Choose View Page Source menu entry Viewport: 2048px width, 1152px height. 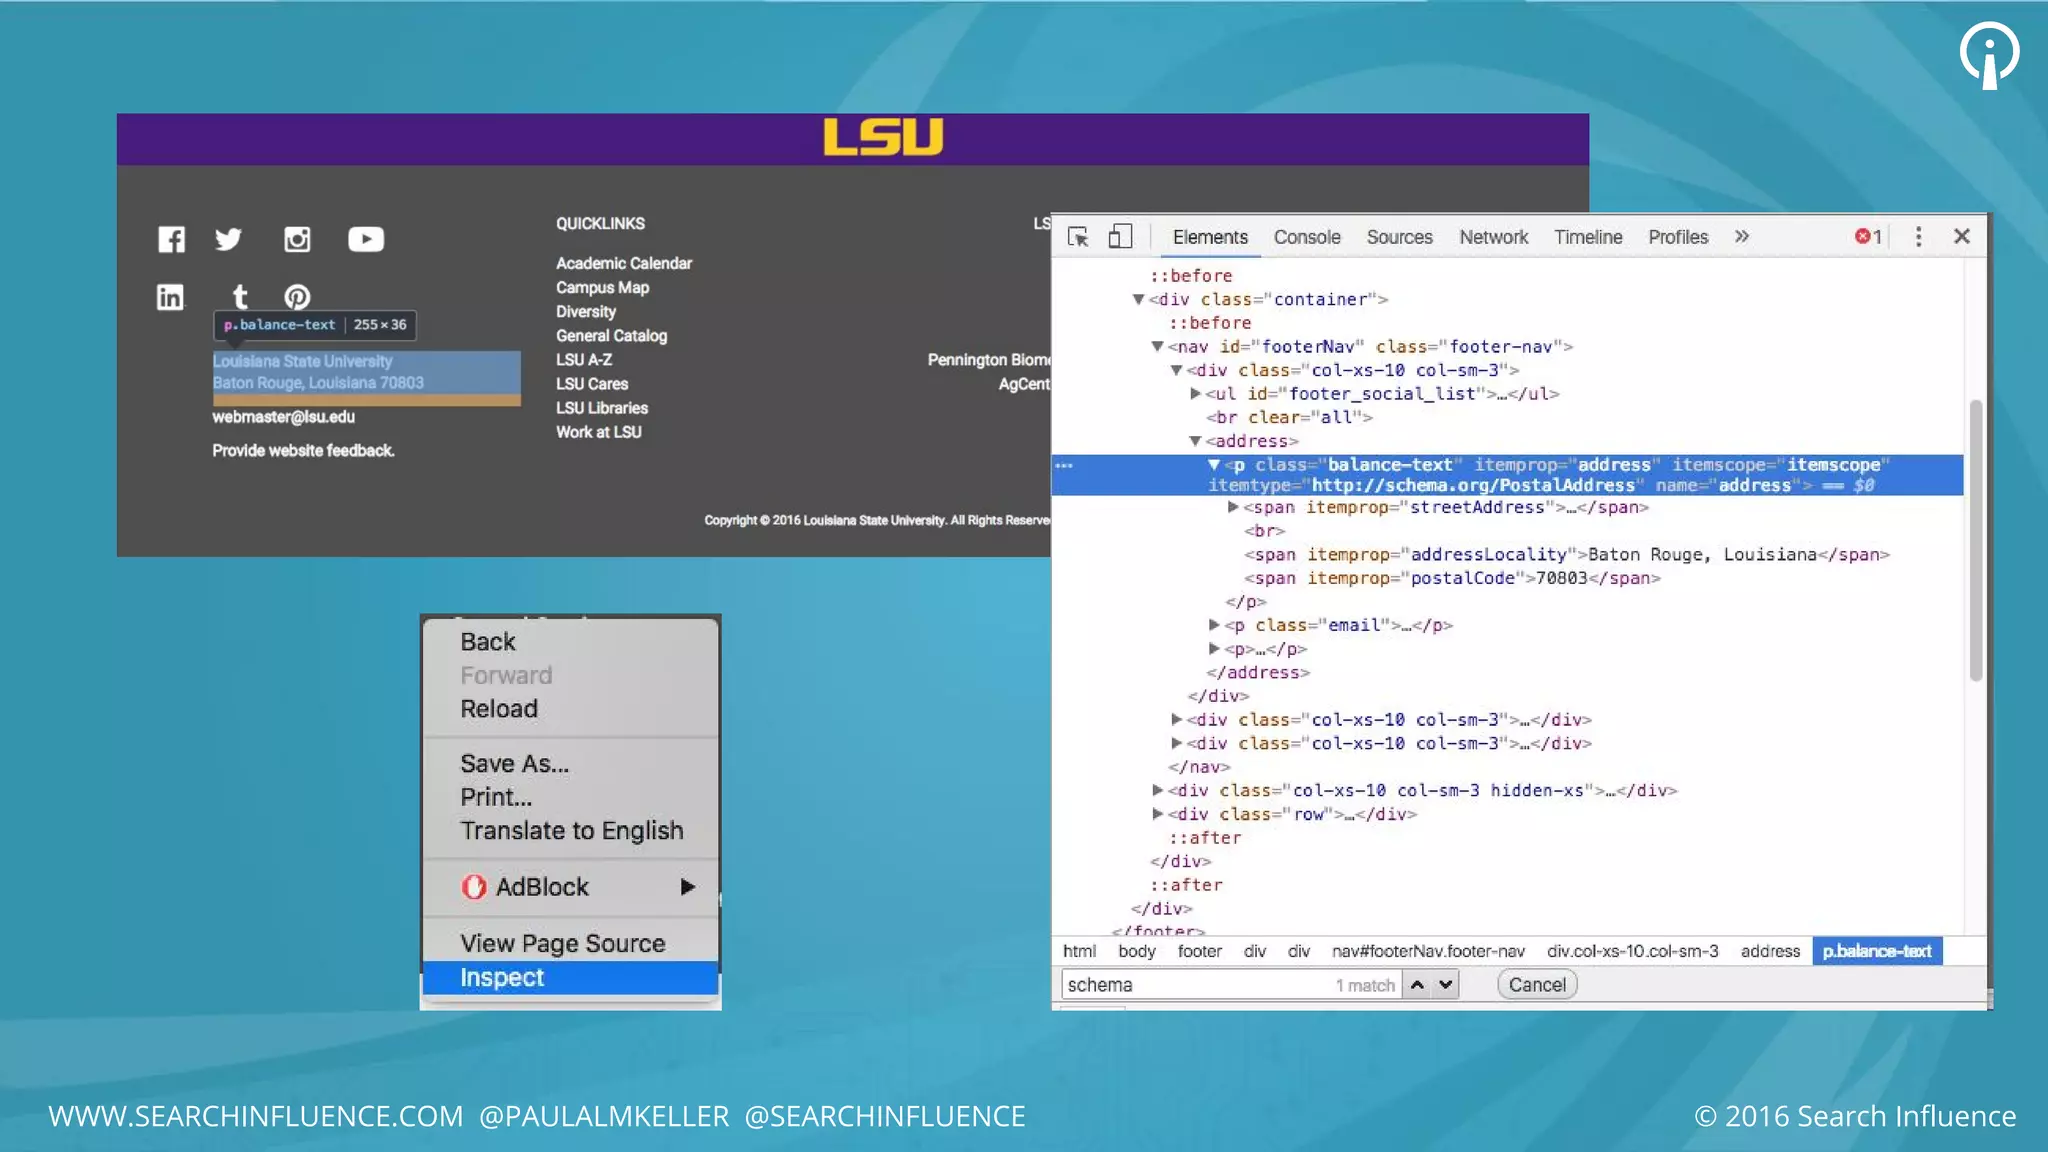tap(562, 944)
